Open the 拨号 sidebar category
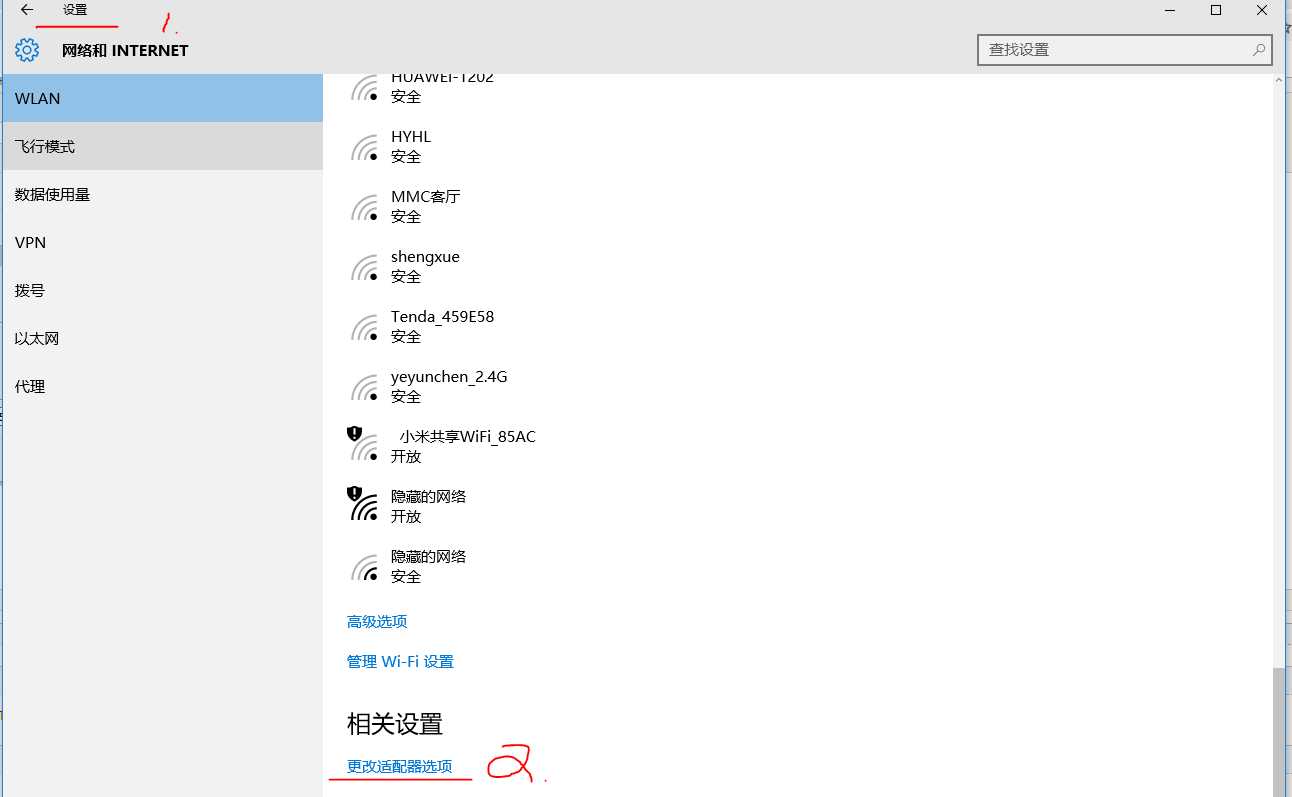Screen dimensions: 1292x797 162,290
